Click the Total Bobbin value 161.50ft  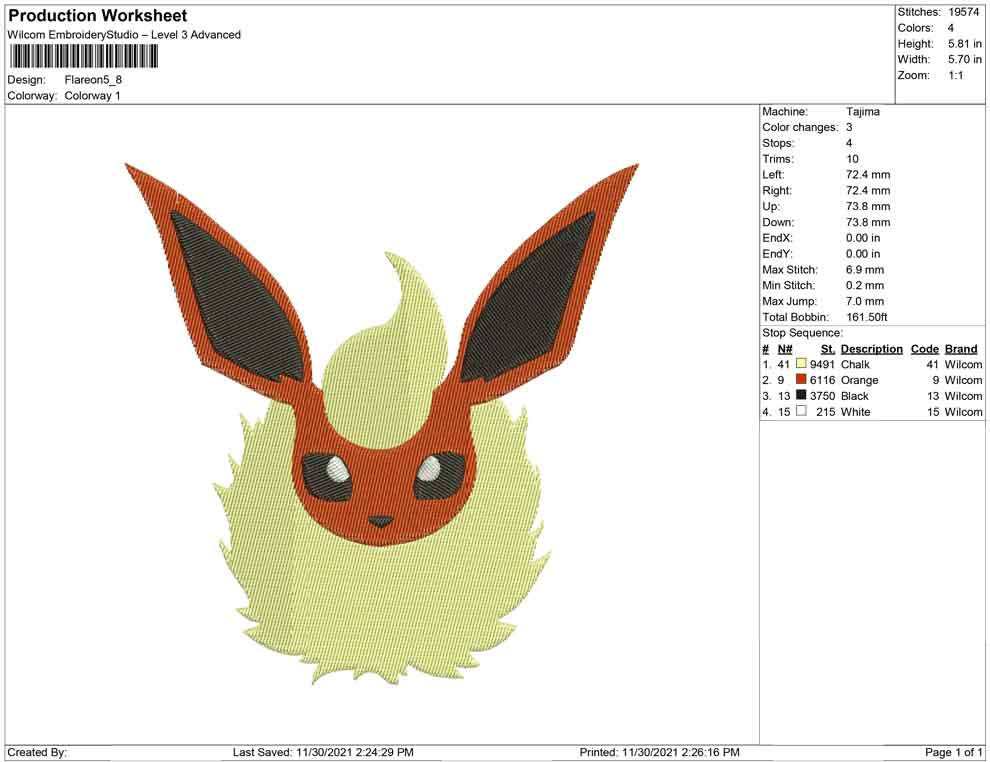(869, 317)
